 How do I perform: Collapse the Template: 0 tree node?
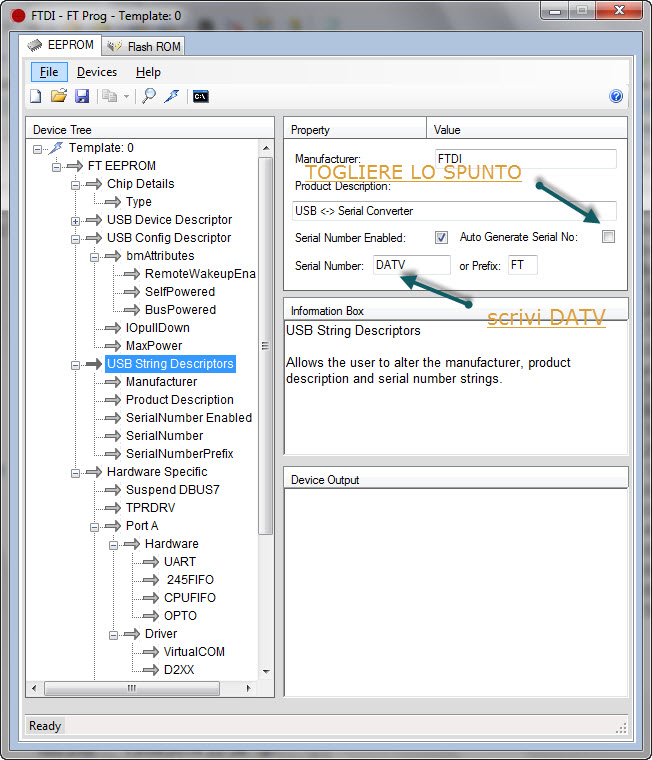[x=37, y=149]
